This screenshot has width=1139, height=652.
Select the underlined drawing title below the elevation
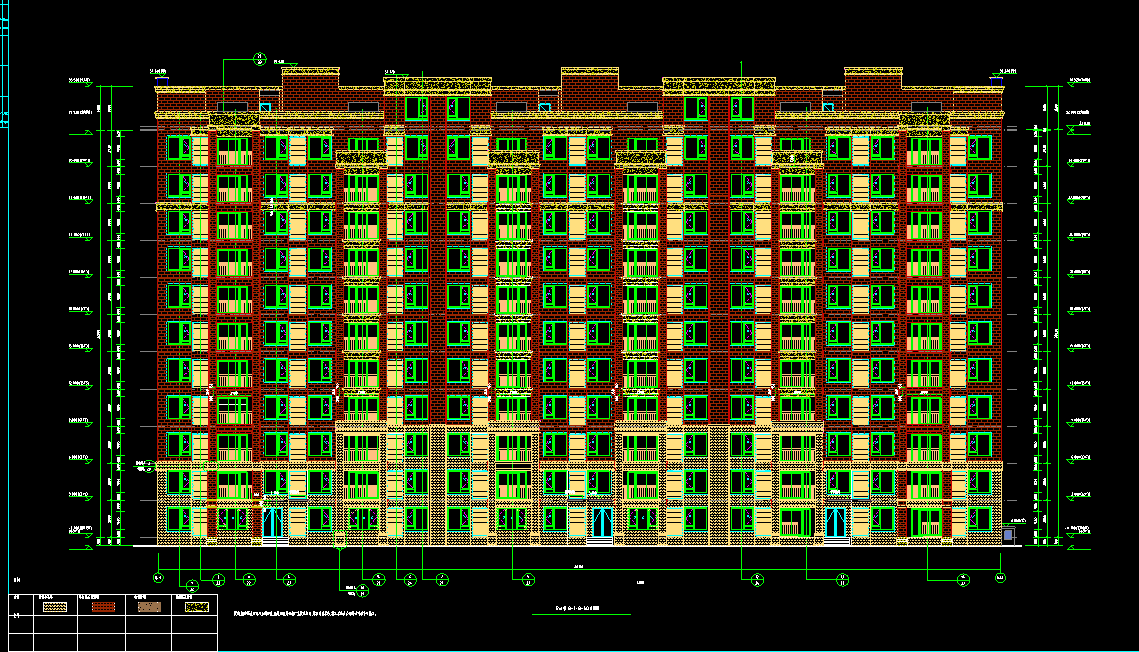(582, 609)
